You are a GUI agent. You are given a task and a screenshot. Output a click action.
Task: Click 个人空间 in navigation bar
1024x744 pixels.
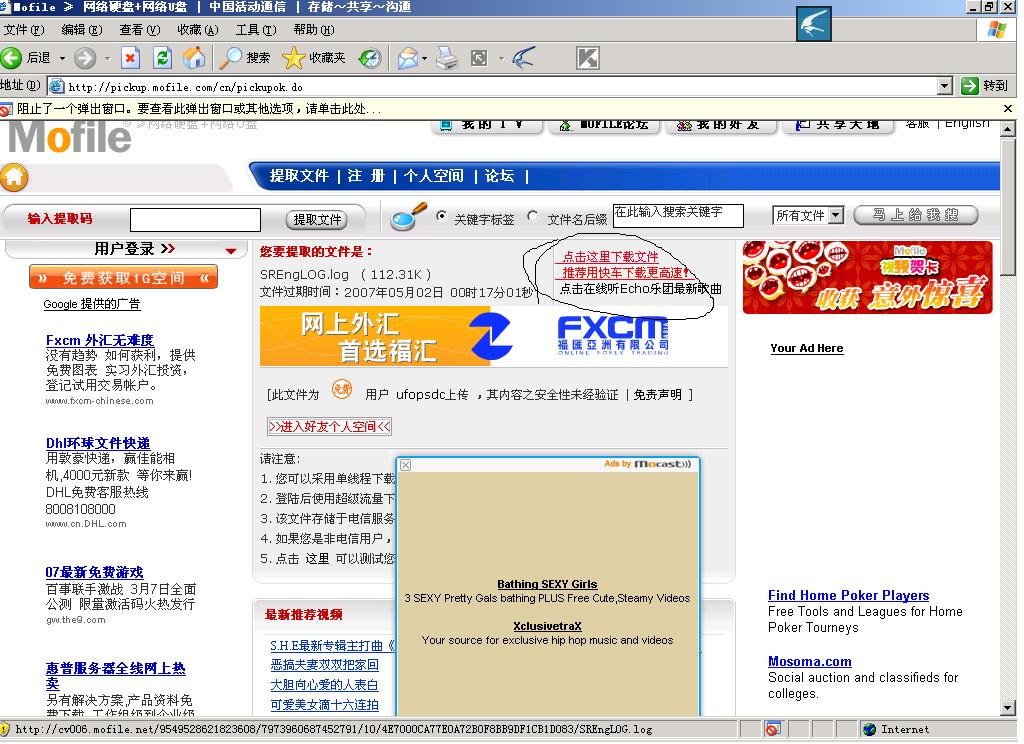tap(434, 176)
